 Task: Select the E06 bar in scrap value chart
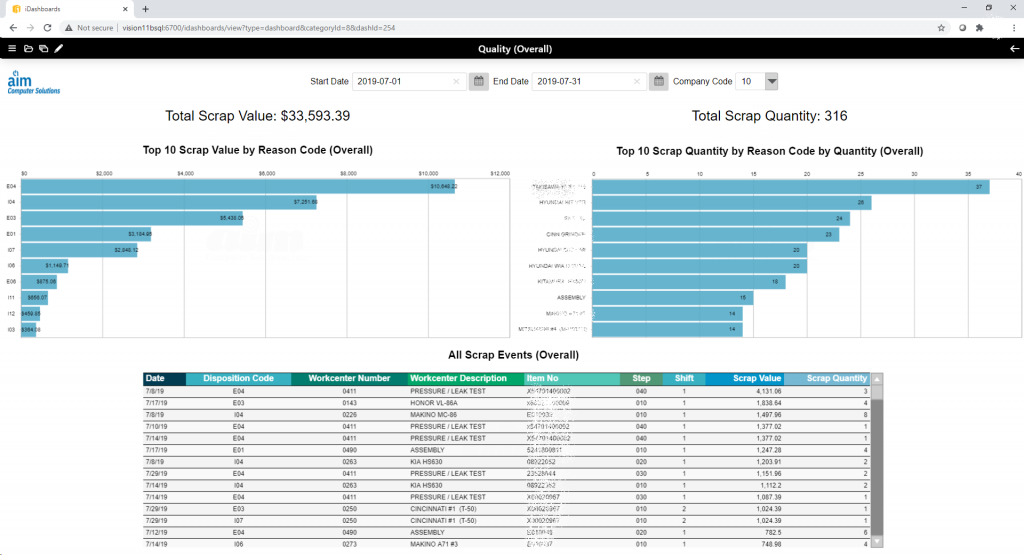(x=39, y=281)
